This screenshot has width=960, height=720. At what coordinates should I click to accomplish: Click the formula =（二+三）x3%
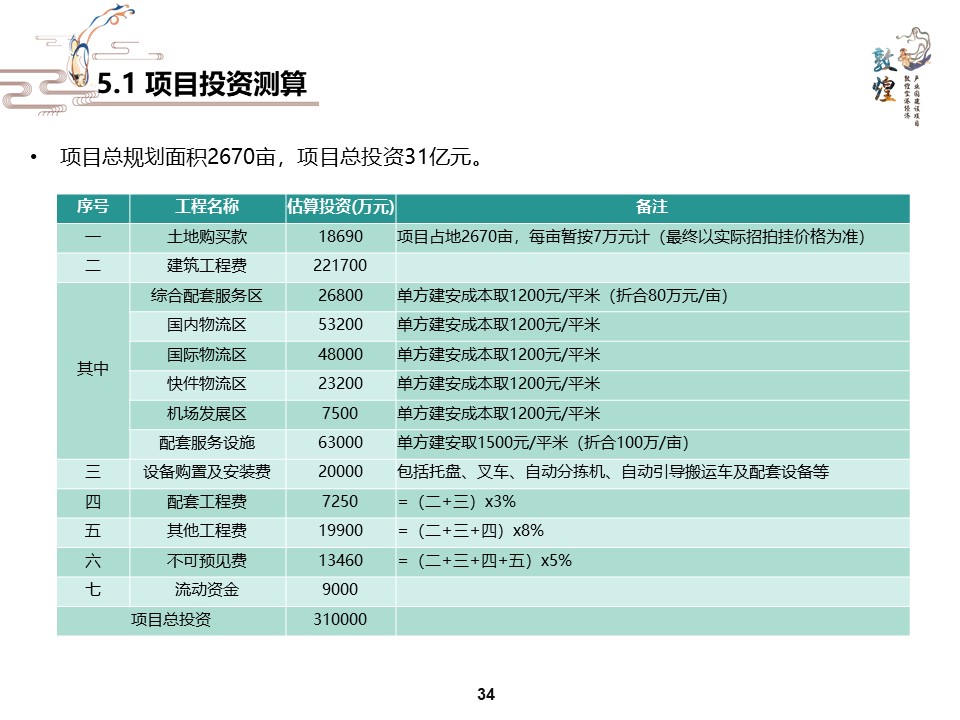pyautogui.click(x=457, y=502)
